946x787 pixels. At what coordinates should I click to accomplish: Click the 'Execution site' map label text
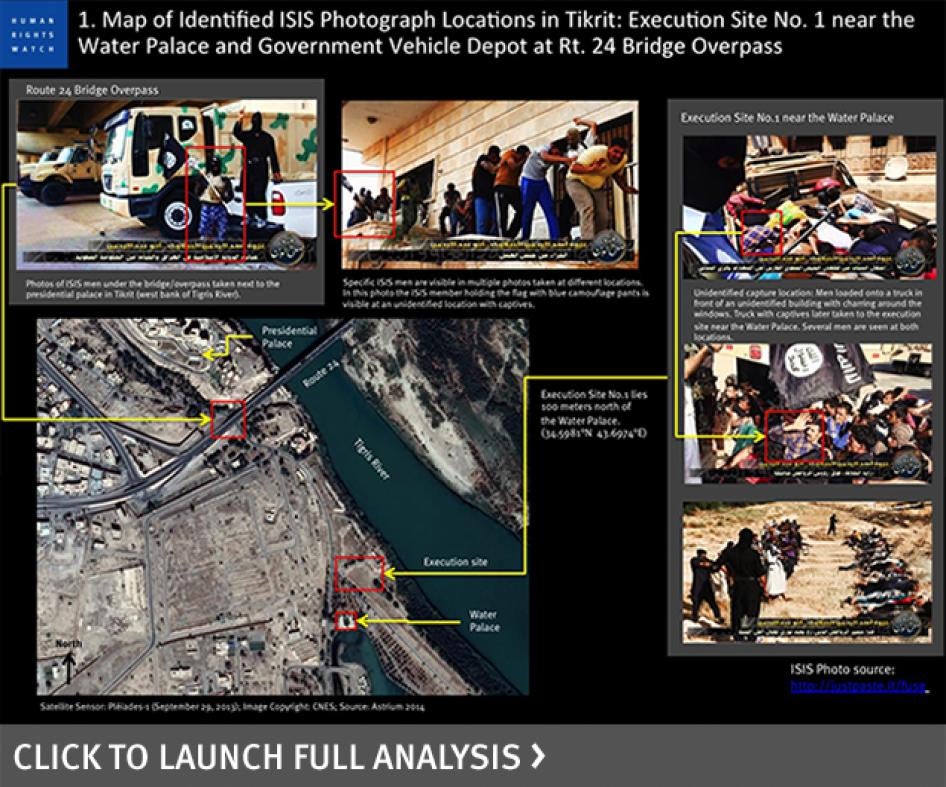(x=455, y=562)
